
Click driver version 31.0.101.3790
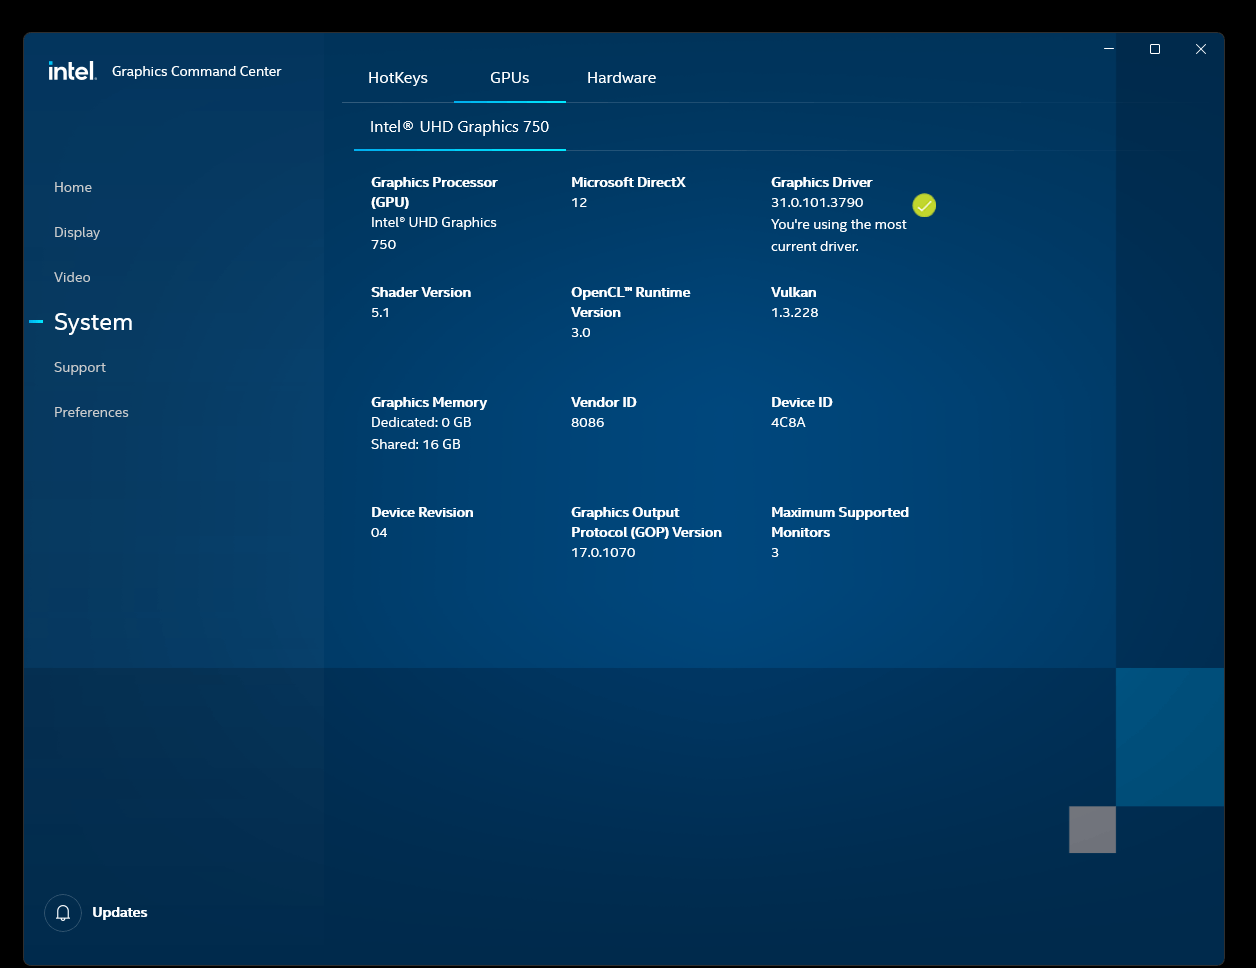[817, 202]
